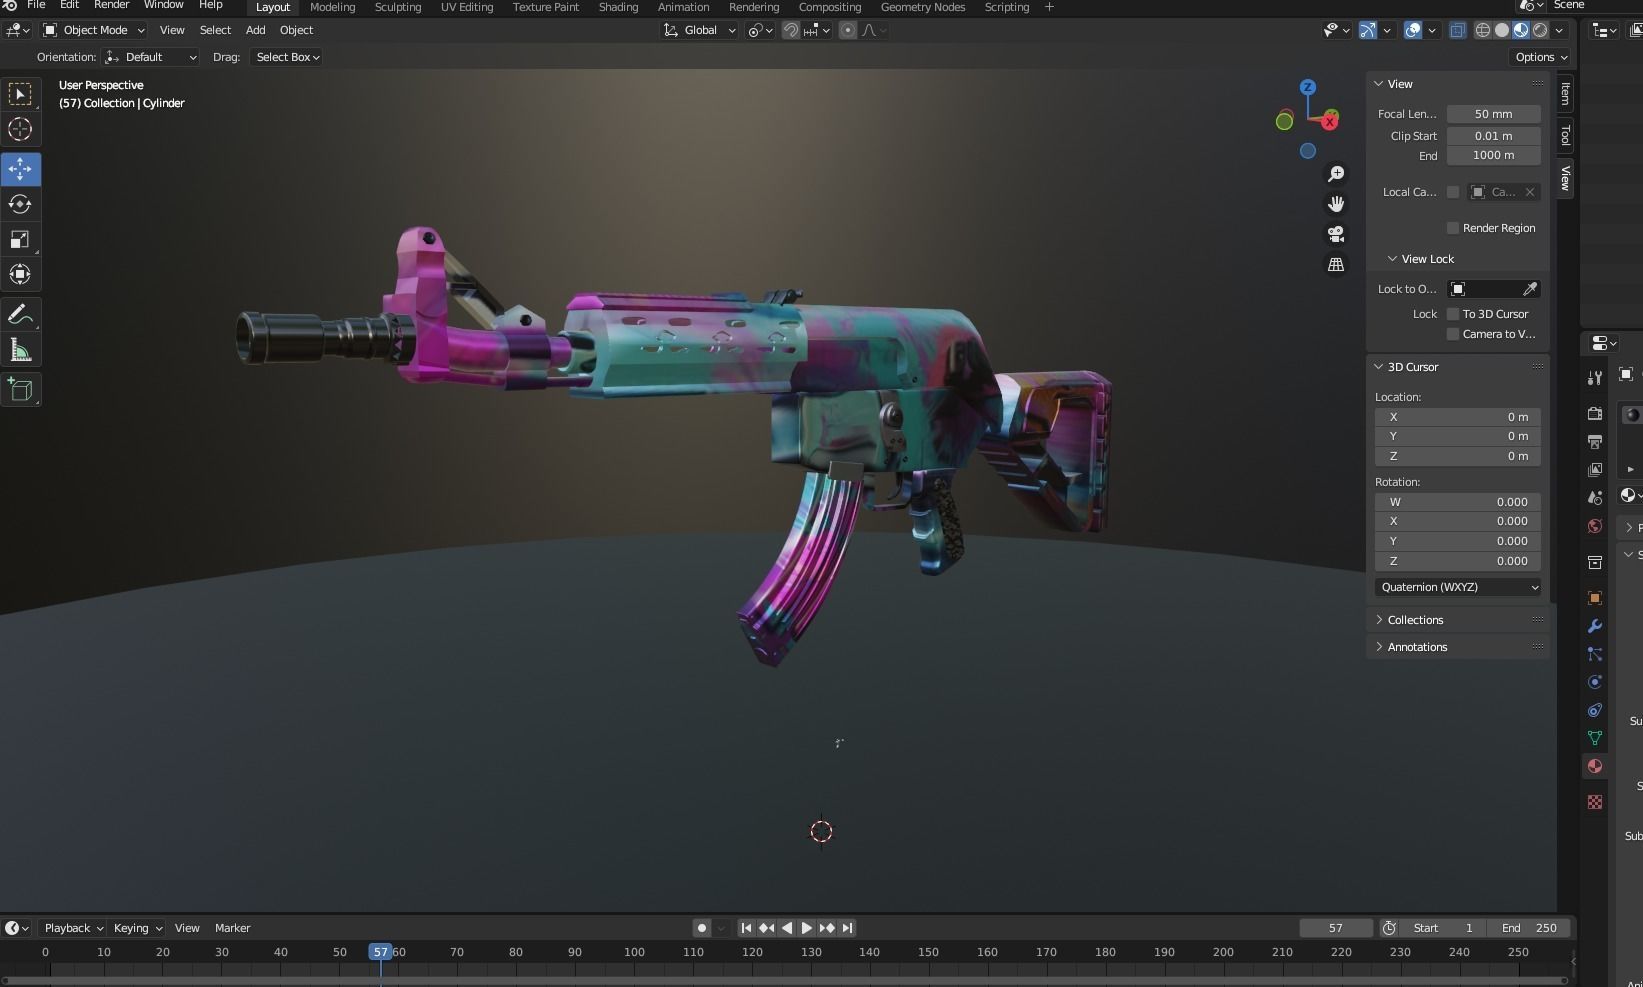The width and height of the screenshot is (1643, 987).
Task: Click the Focal Length 50 mm field
Action: (x=1493, y=114)
